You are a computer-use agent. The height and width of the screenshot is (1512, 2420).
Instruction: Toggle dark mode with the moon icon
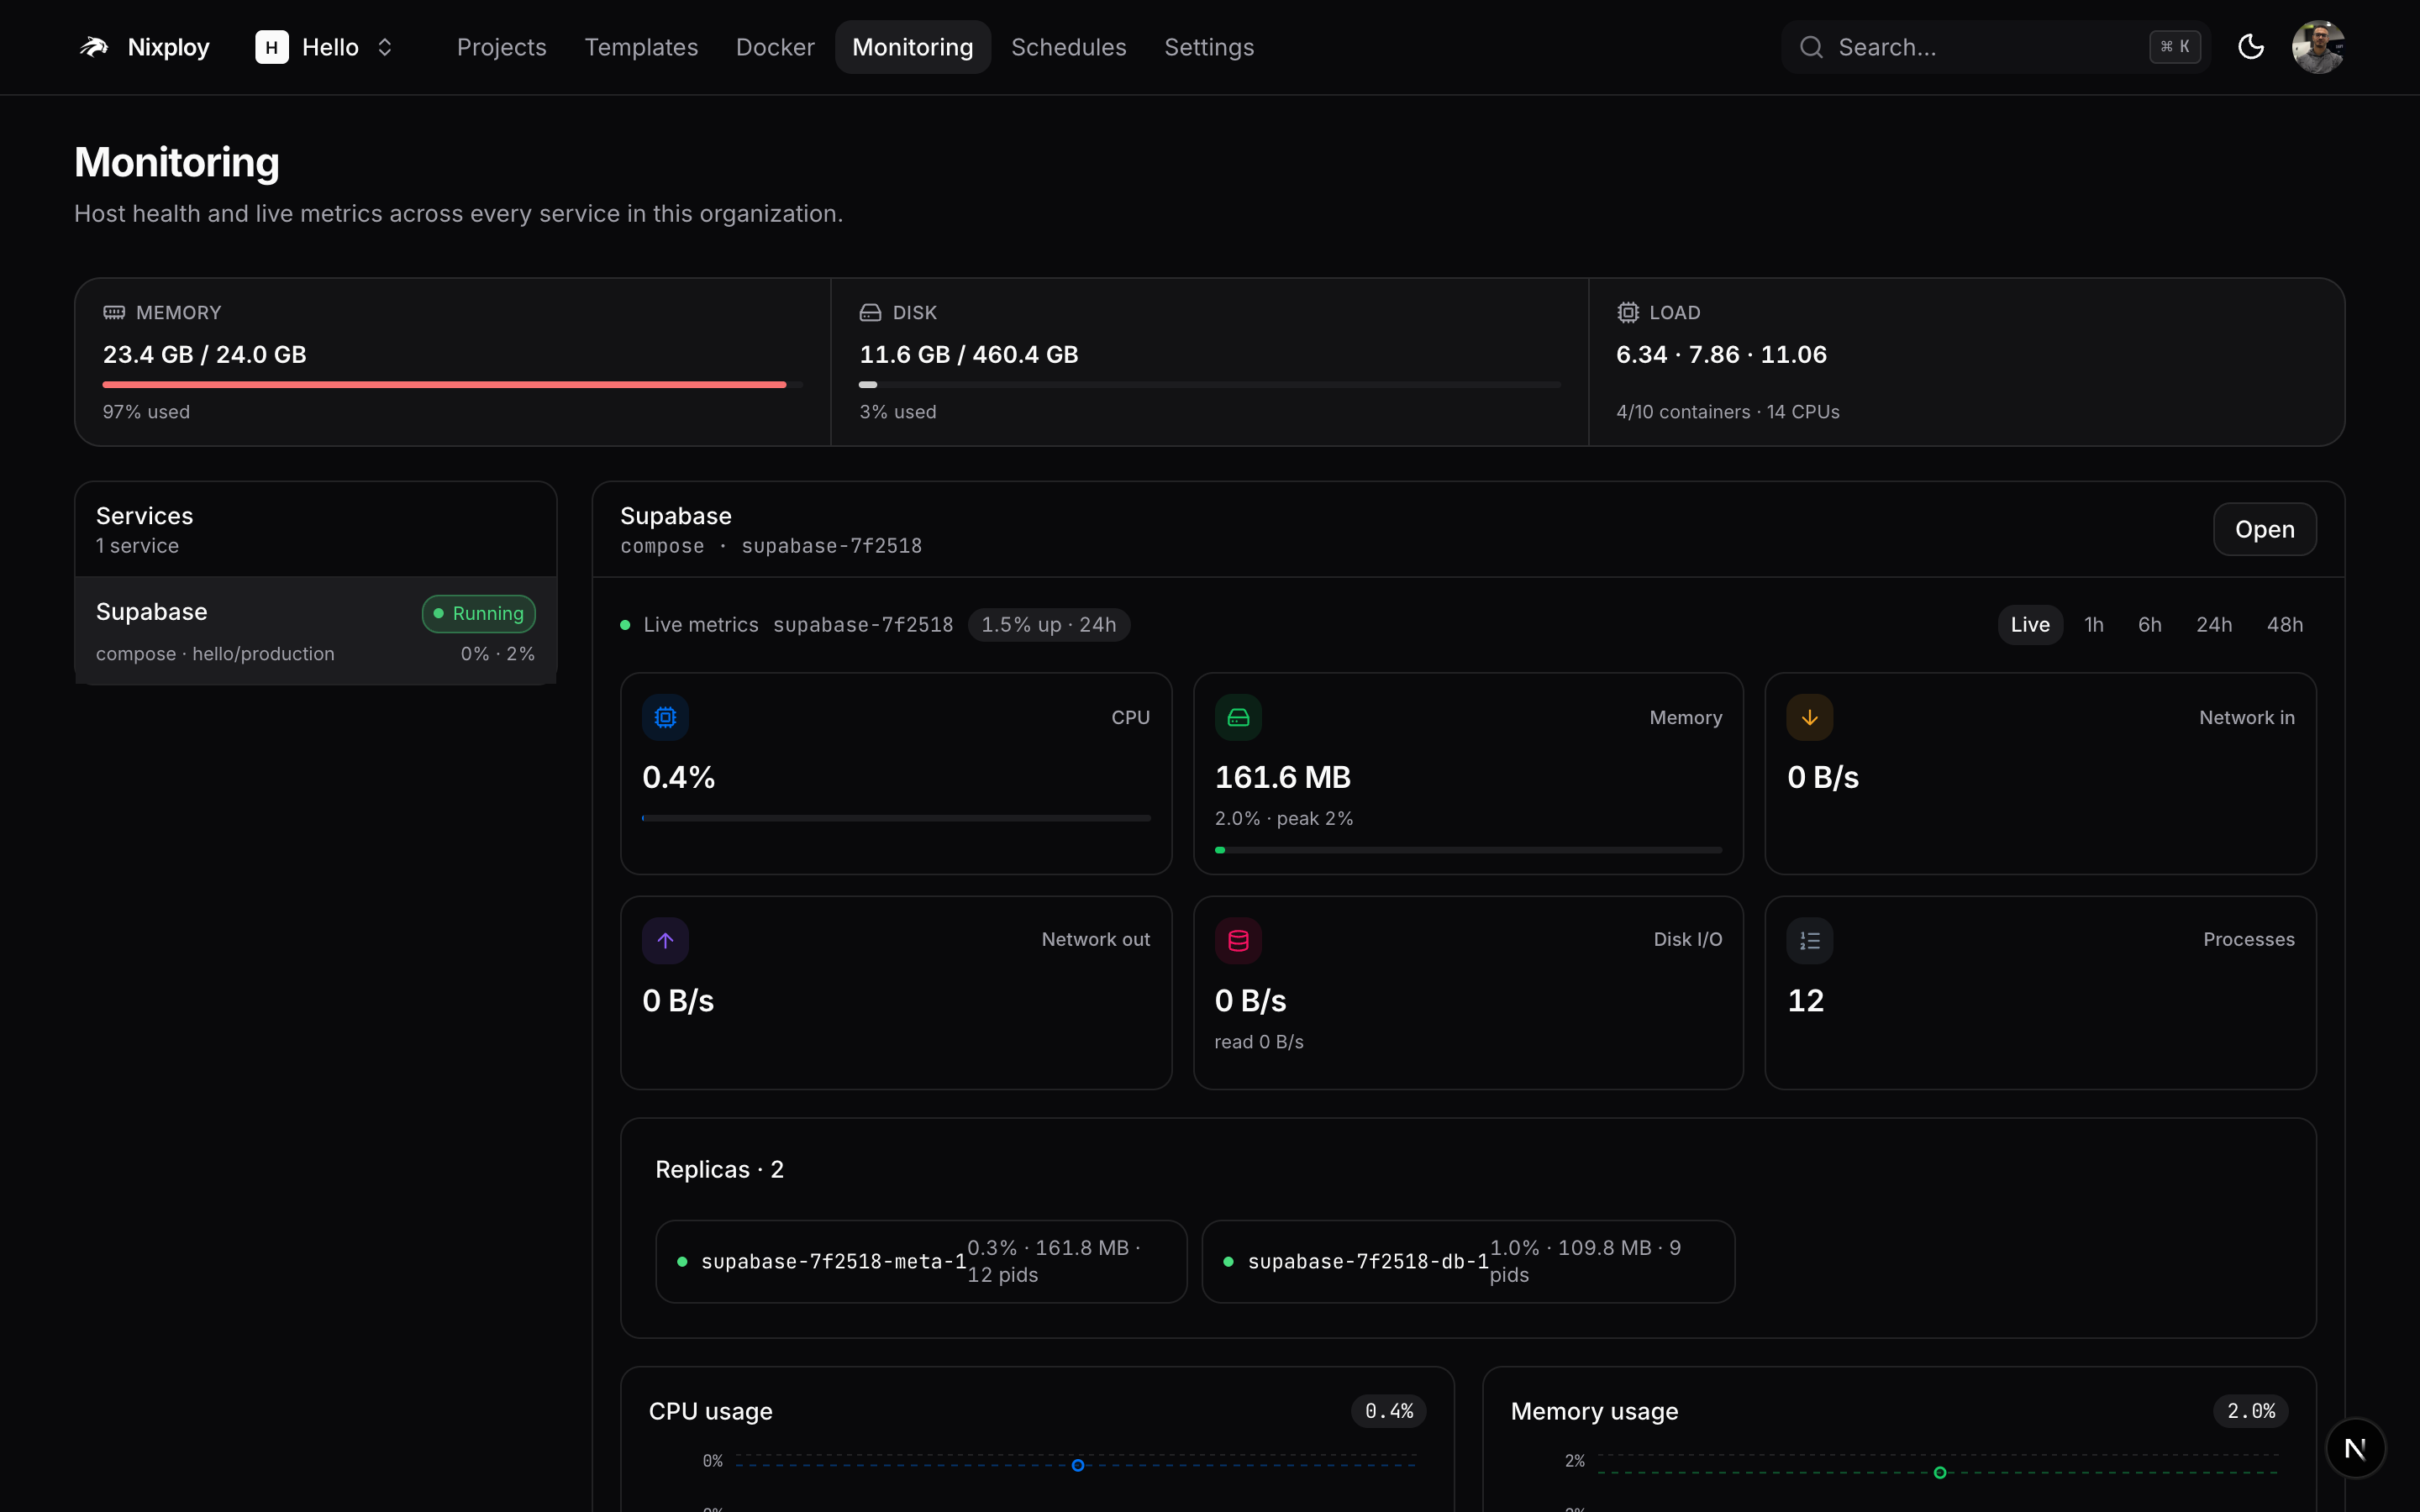[2251, 47]
